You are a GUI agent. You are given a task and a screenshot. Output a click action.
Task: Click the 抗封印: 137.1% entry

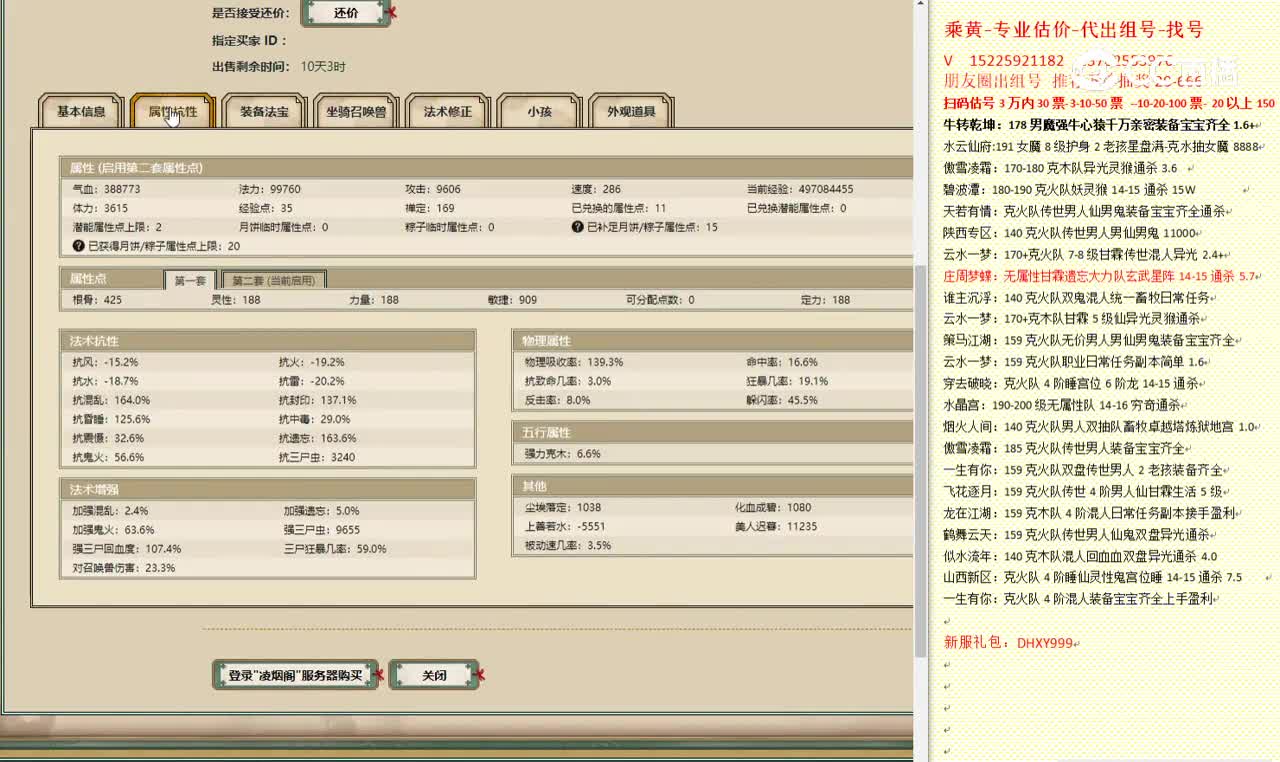pyautogui.click(x=317, y=400)
